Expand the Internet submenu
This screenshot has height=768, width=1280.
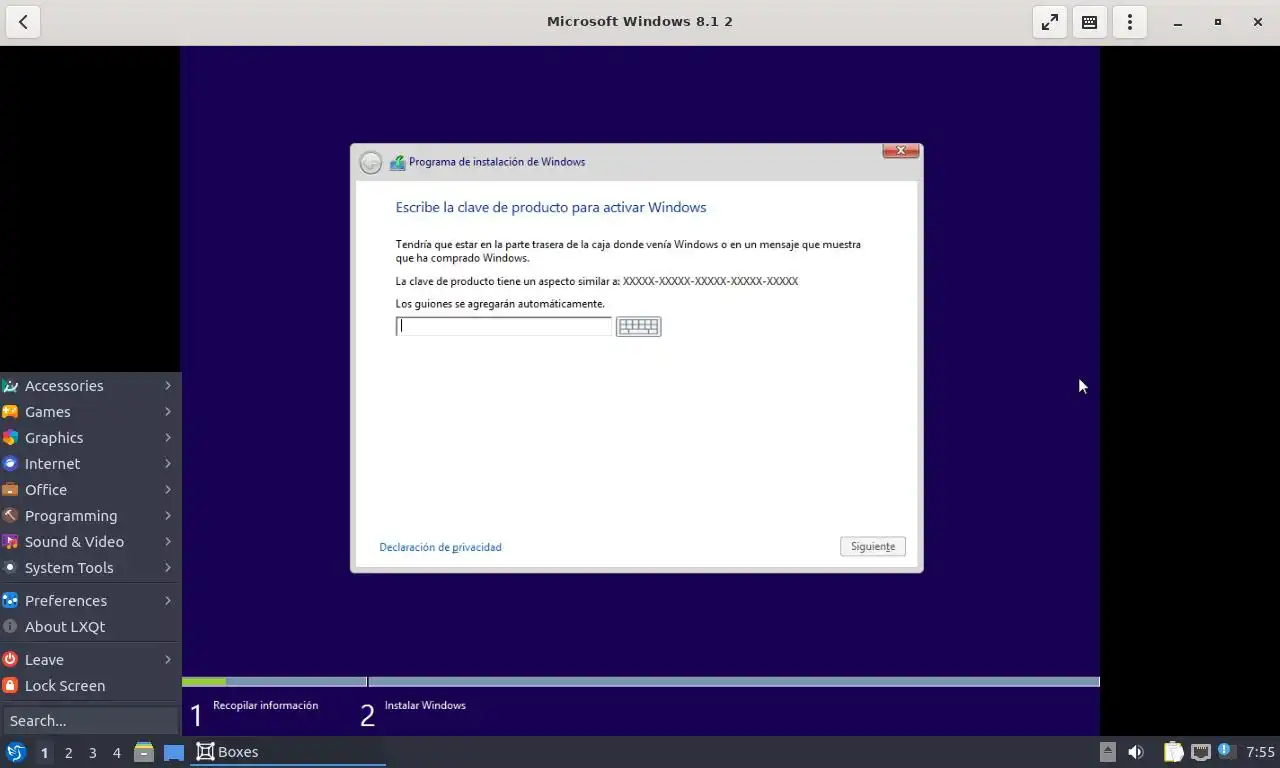pyautogui.click(x=90, y=464)
